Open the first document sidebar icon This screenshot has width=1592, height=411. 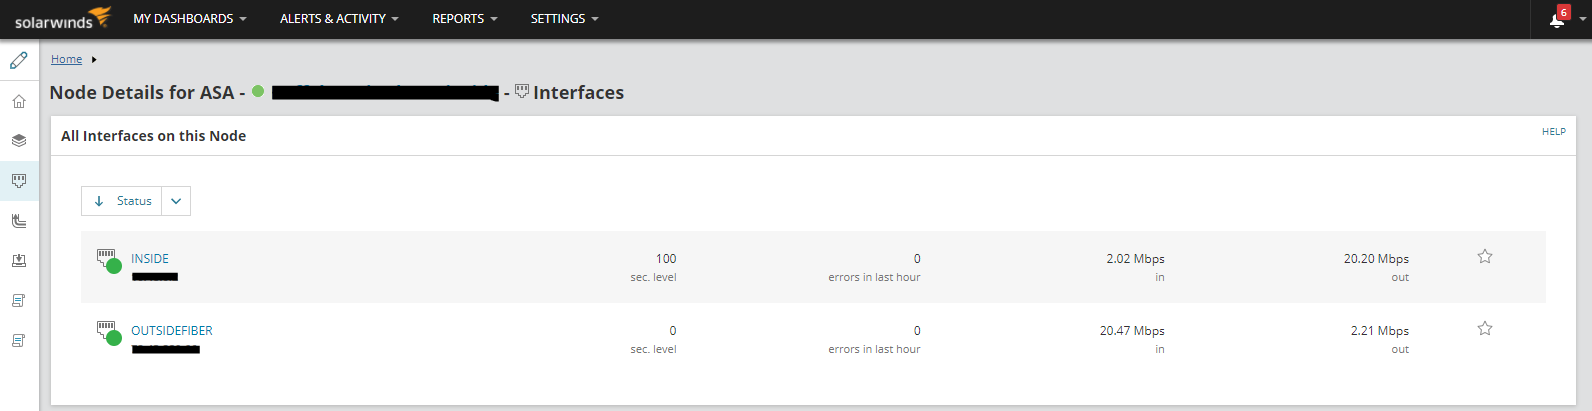[19, 301]
